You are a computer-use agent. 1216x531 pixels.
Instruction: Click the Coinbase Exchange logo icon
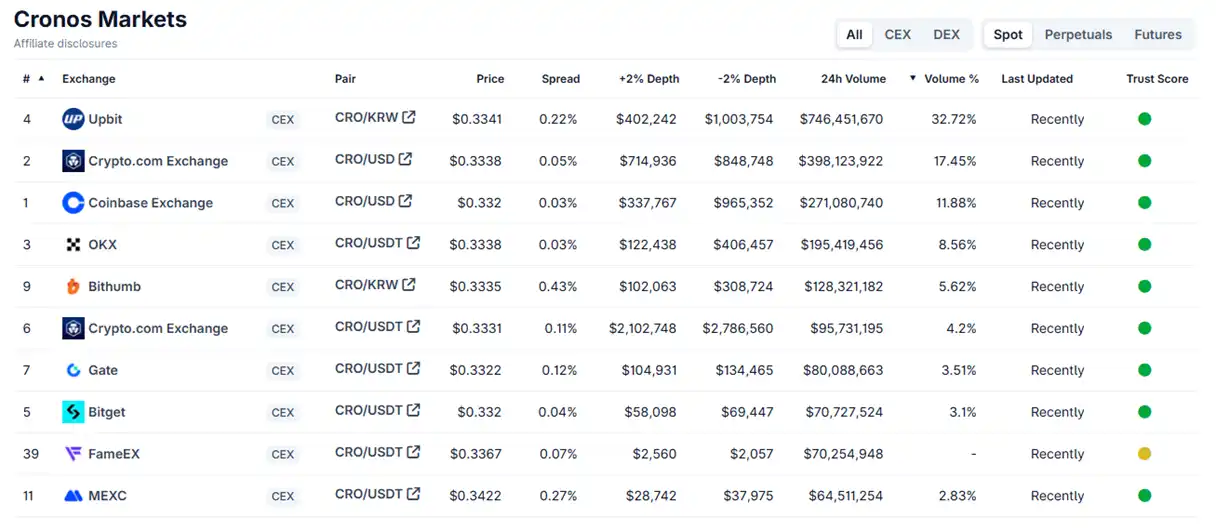tap(73, 203)
